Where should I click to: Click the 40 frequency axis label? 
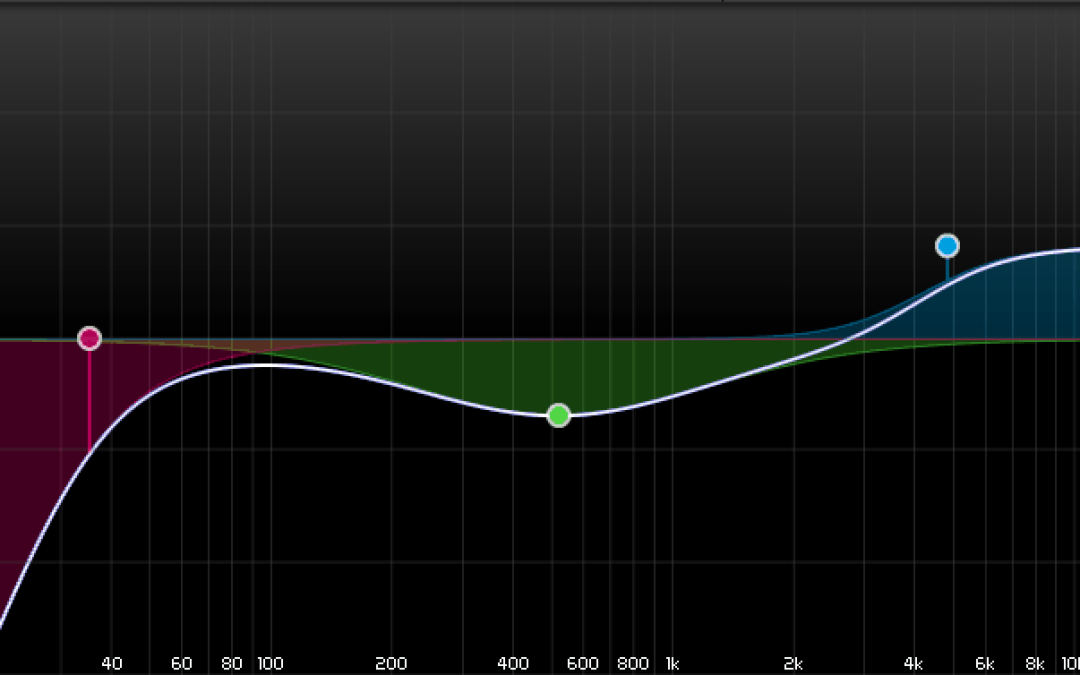pyautogui.click(x=112, y=664)
